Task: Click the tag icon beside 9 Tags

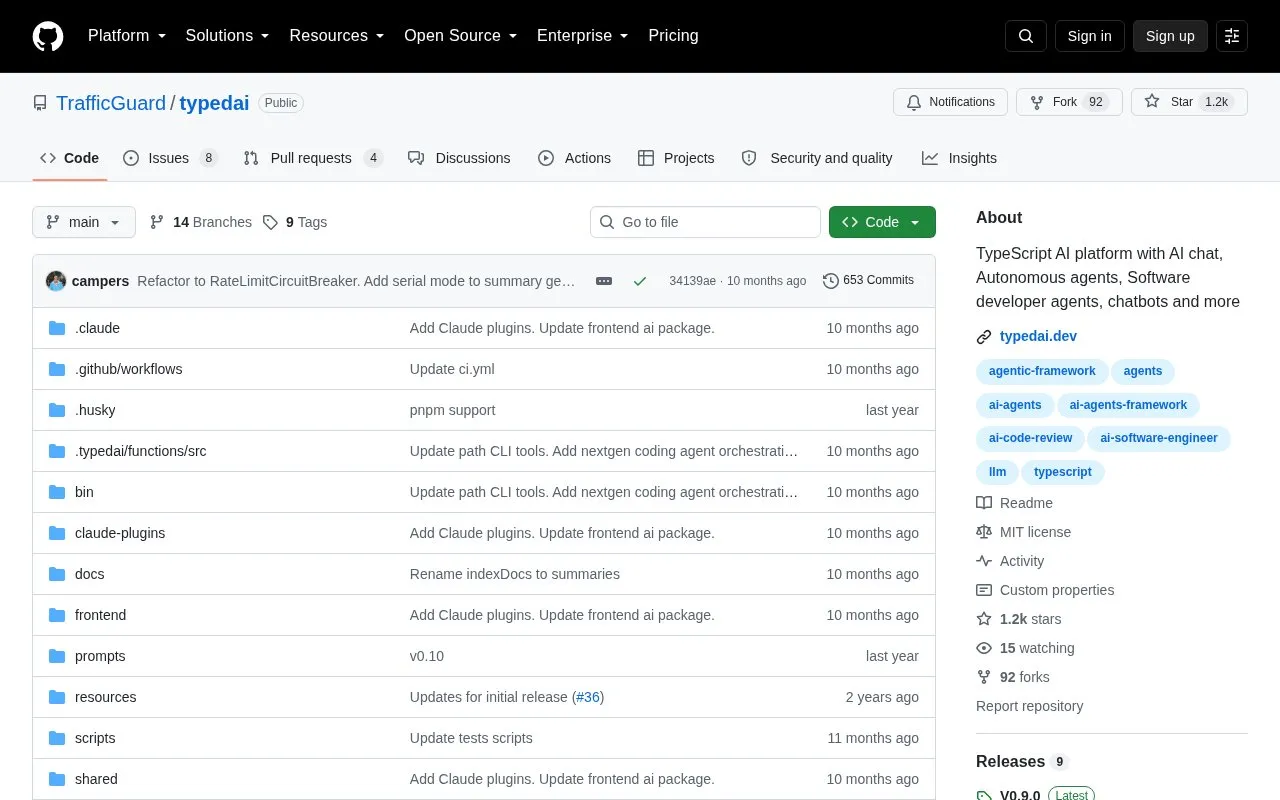Action: 270,222
